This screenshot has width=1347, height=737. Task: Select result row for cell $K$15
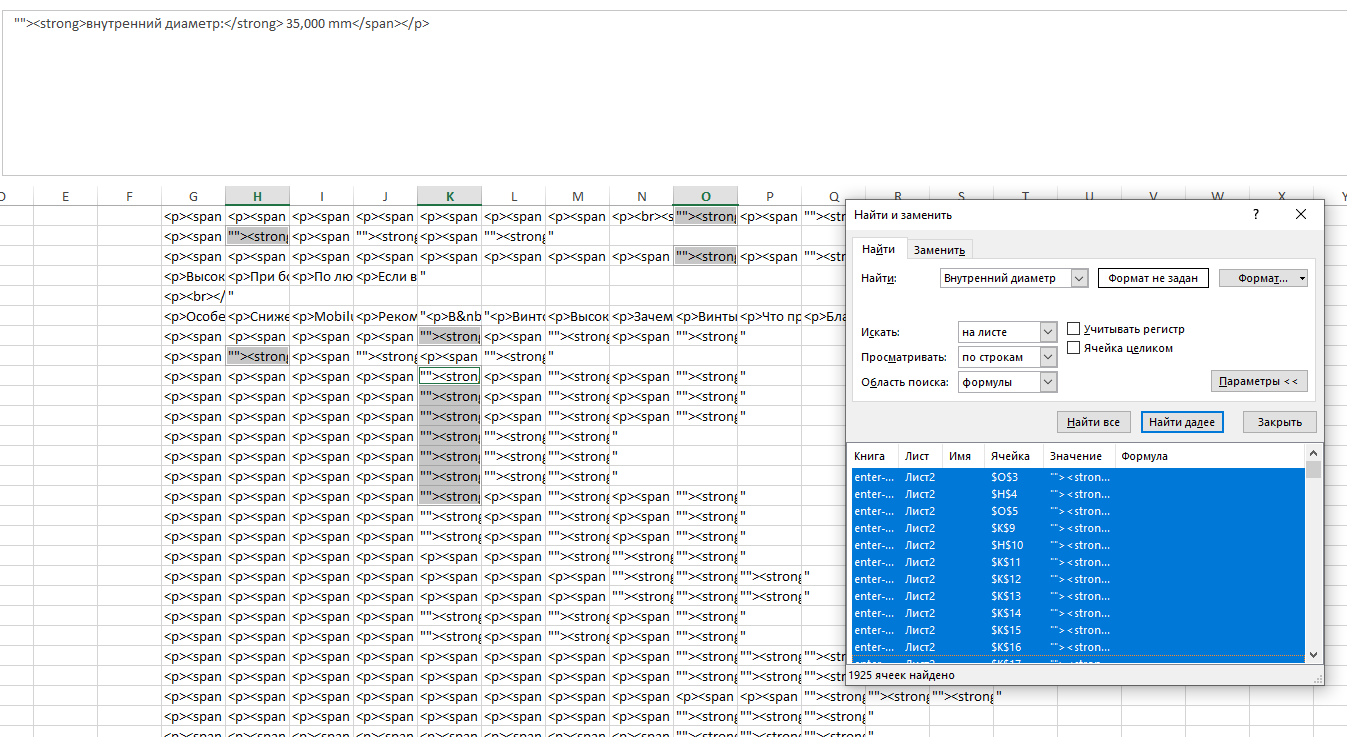pos(1078,630)
